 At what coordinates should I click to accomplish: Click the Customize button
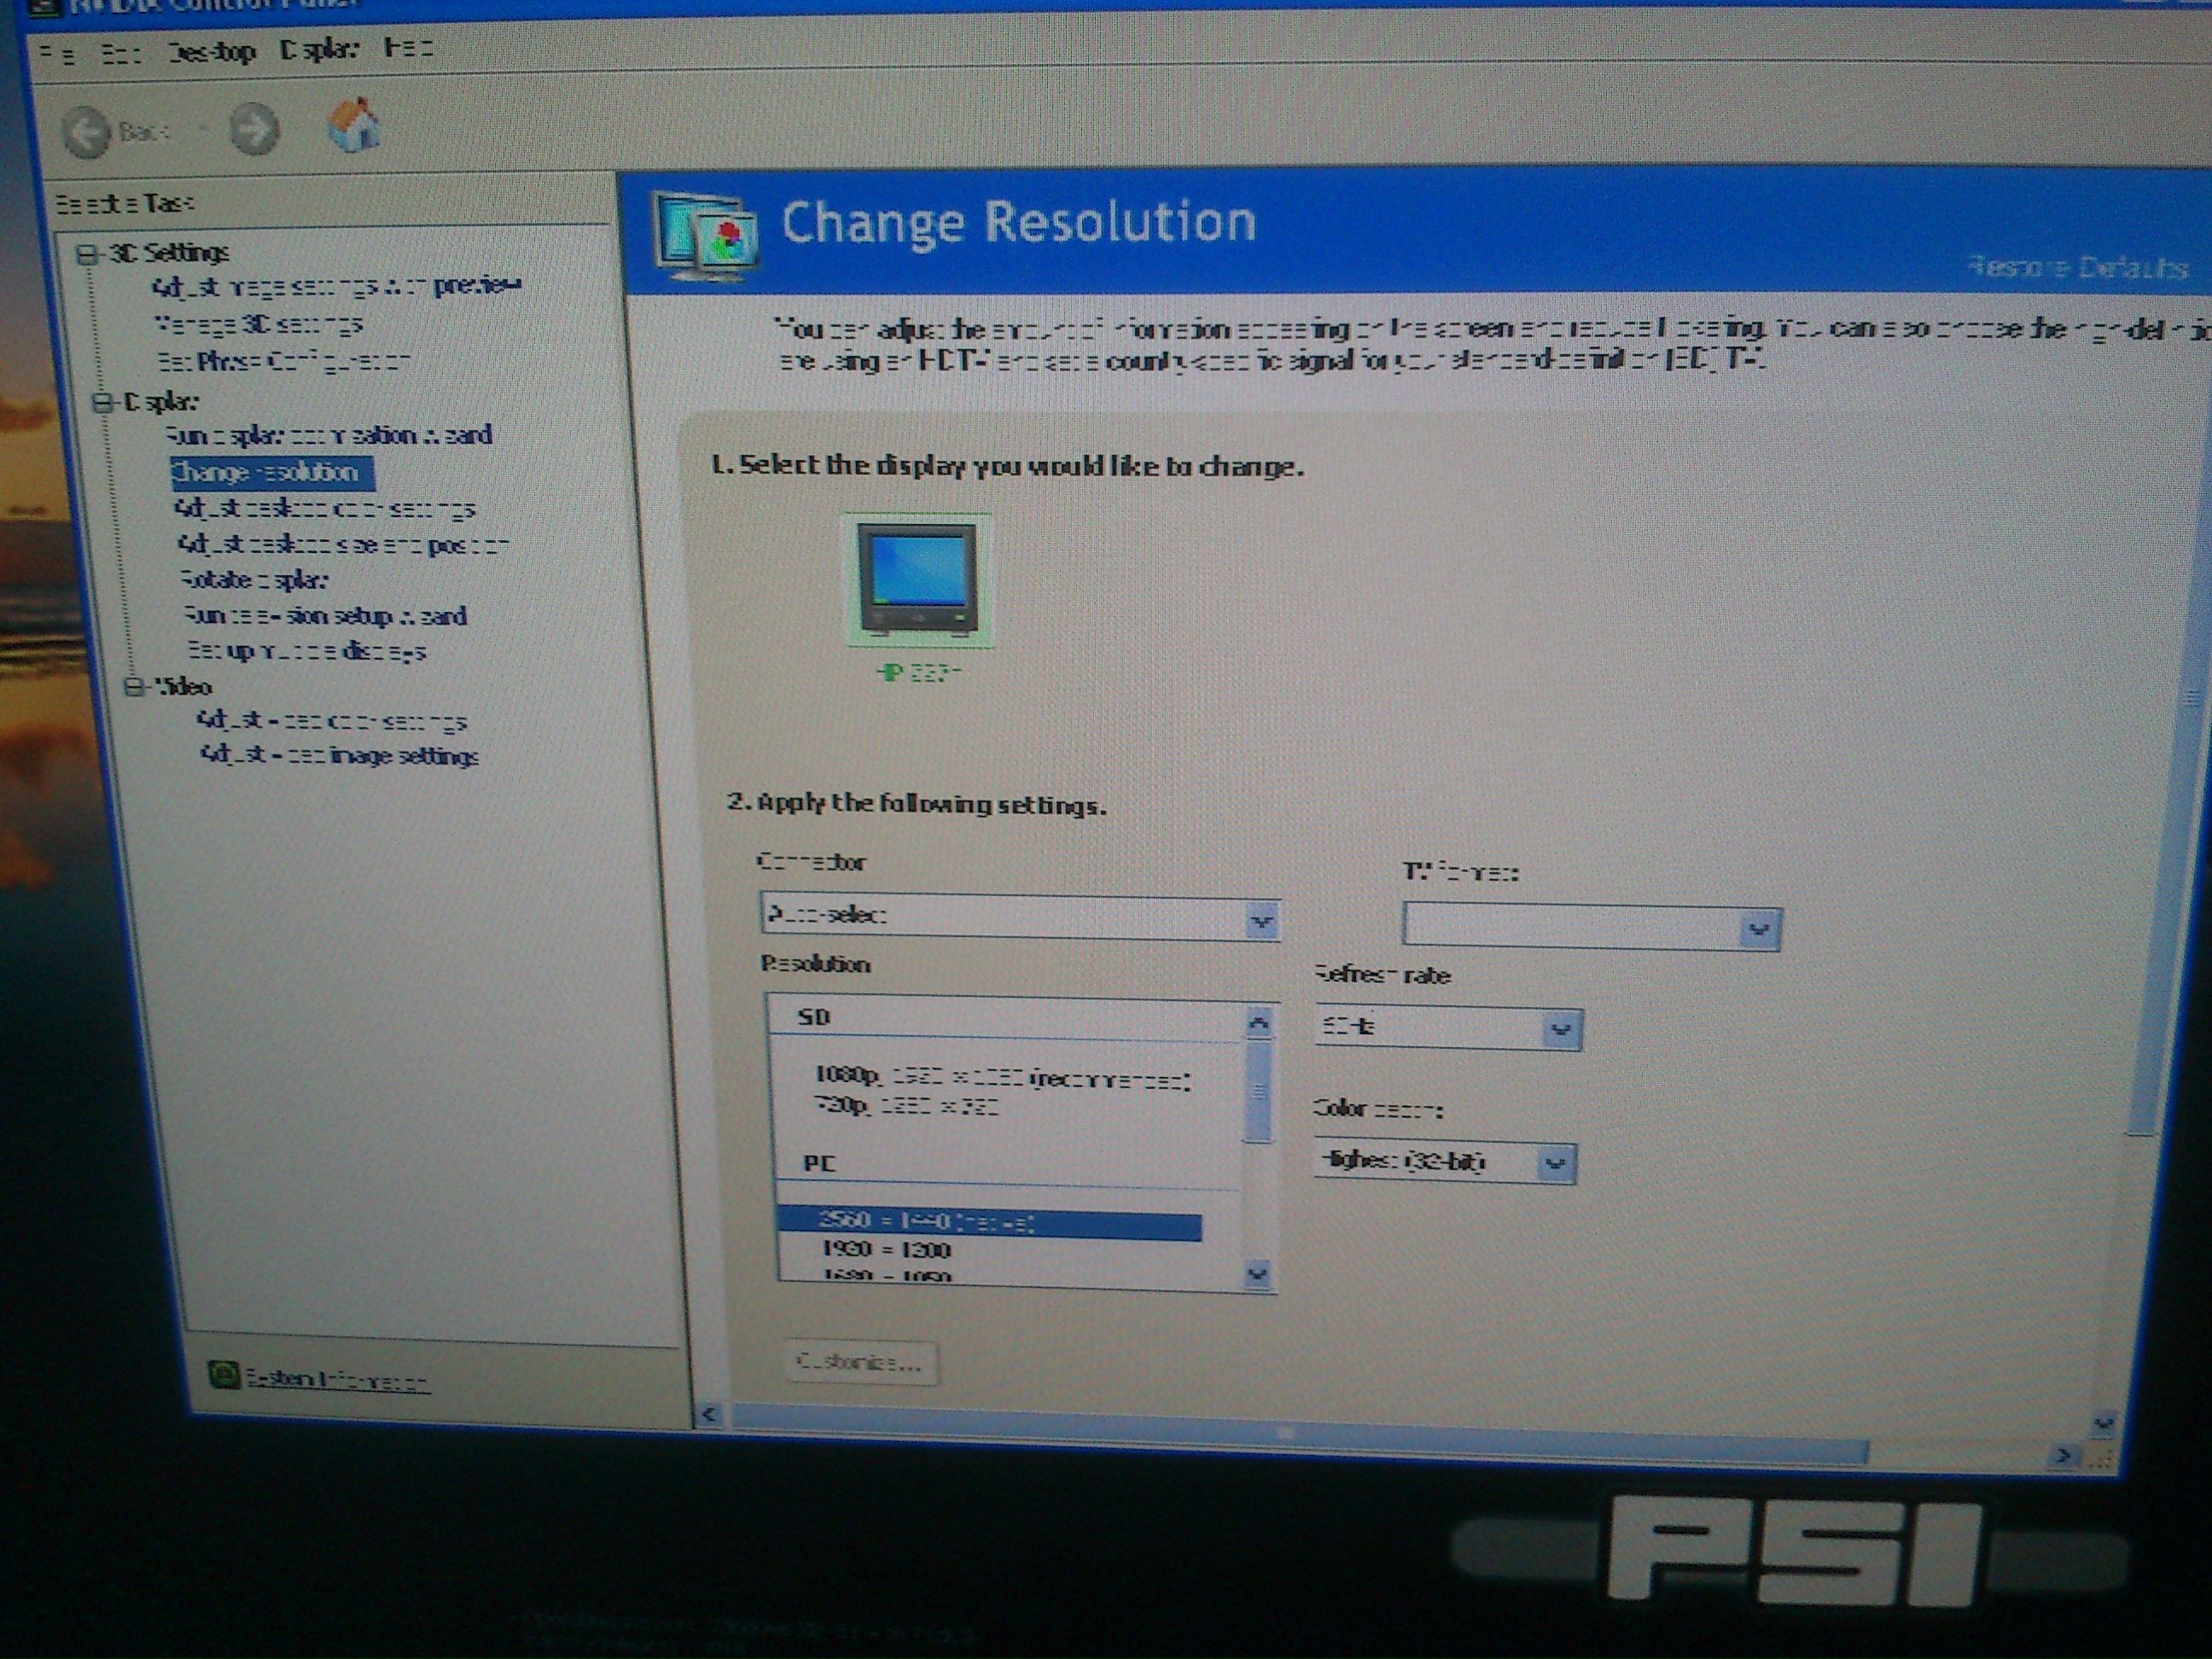pyautogui.click(x=861, y=1363)
